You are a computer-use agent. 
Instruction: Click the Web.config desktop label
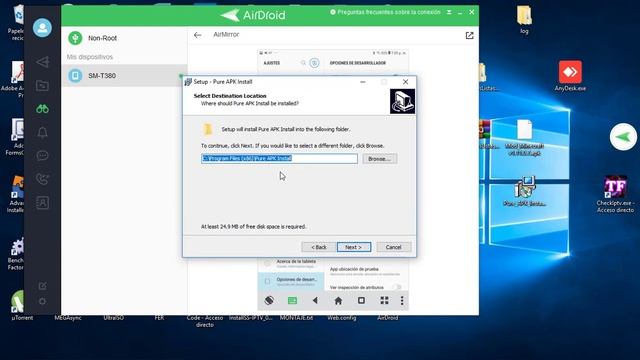click(342, 318)
